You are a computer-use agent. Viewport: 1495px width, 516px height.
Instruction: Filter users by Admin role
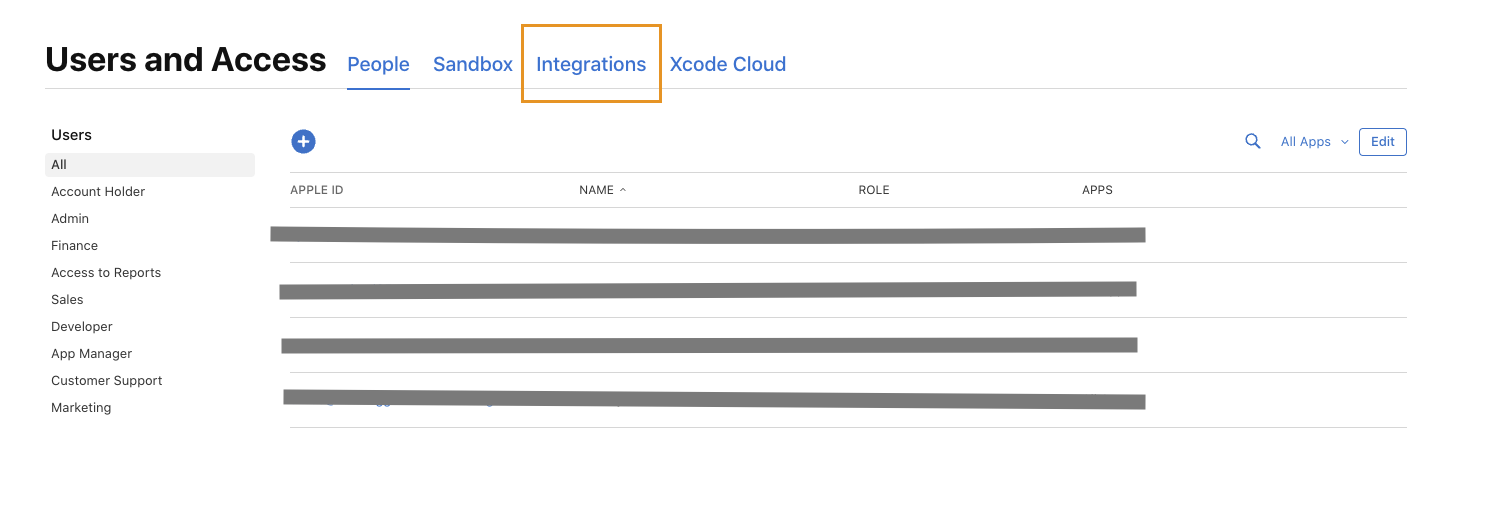tap(70, 219)
